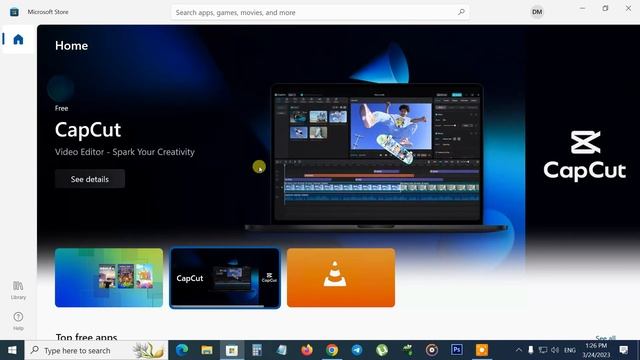
Task: Open Photoshop from taskbar
Action: [457, 350]
